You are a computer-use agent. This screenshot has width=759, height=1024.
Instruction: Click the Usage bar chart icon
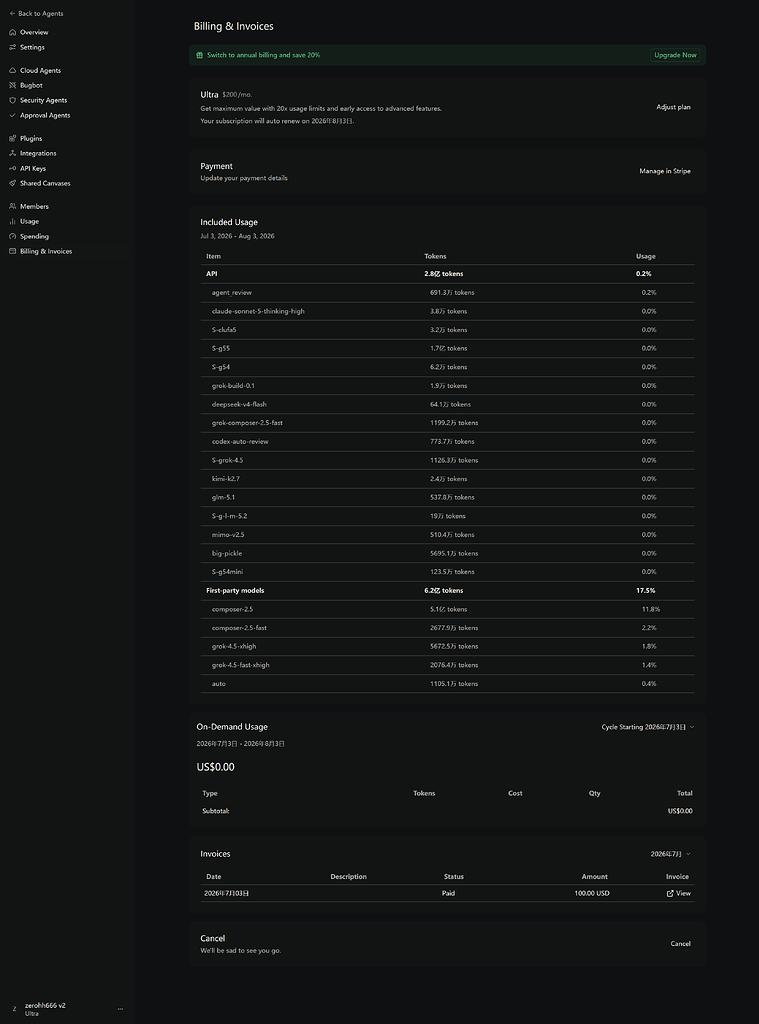coord(12,221)
